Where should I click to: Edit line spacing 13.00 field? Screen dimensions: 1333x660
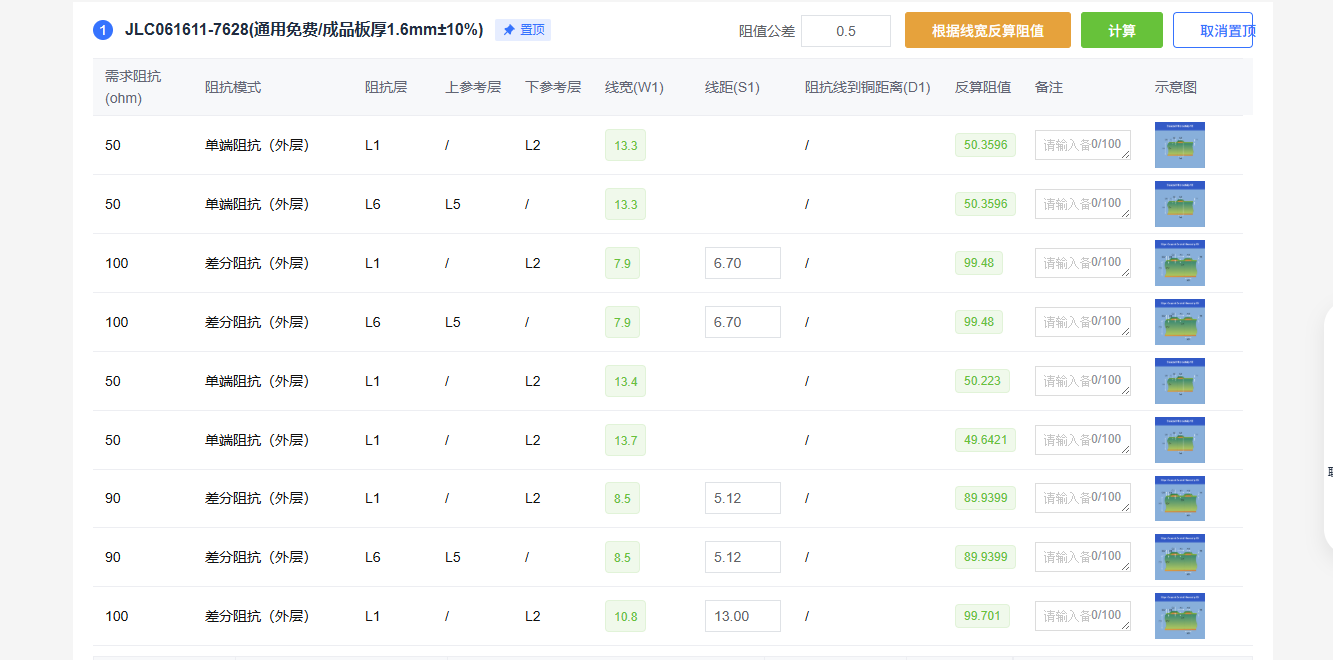[743, 616]
